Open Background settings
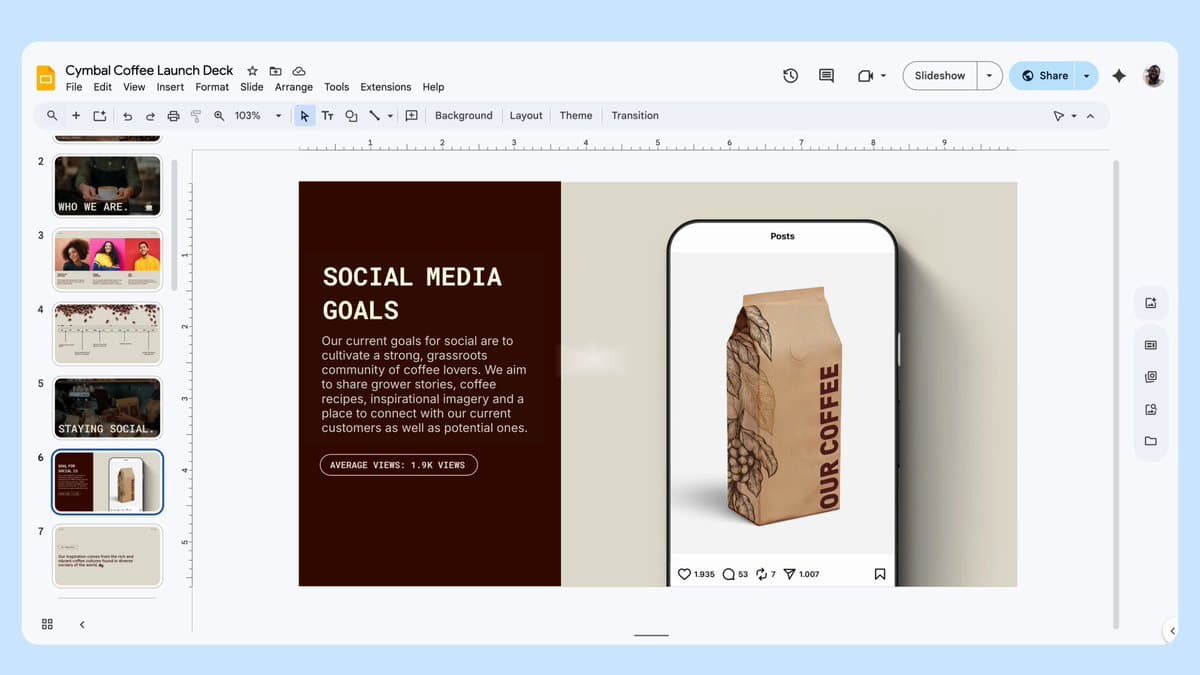 click(x=463, y=115)
